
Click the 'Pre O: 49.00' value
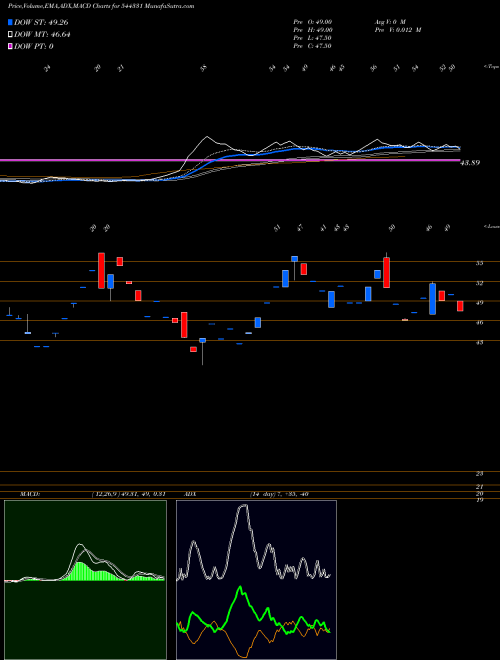[313, 22]
